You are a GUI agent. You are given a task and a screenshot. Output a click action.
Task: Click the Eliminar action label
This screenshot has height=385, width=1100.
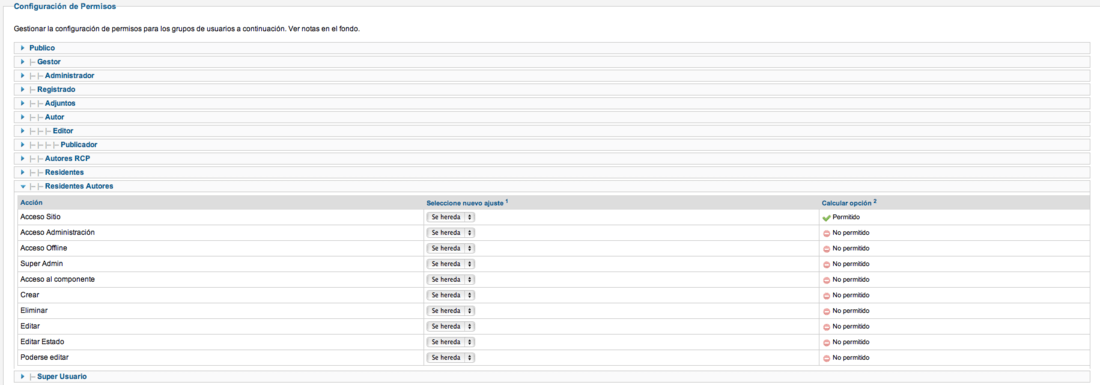[34, 310]
